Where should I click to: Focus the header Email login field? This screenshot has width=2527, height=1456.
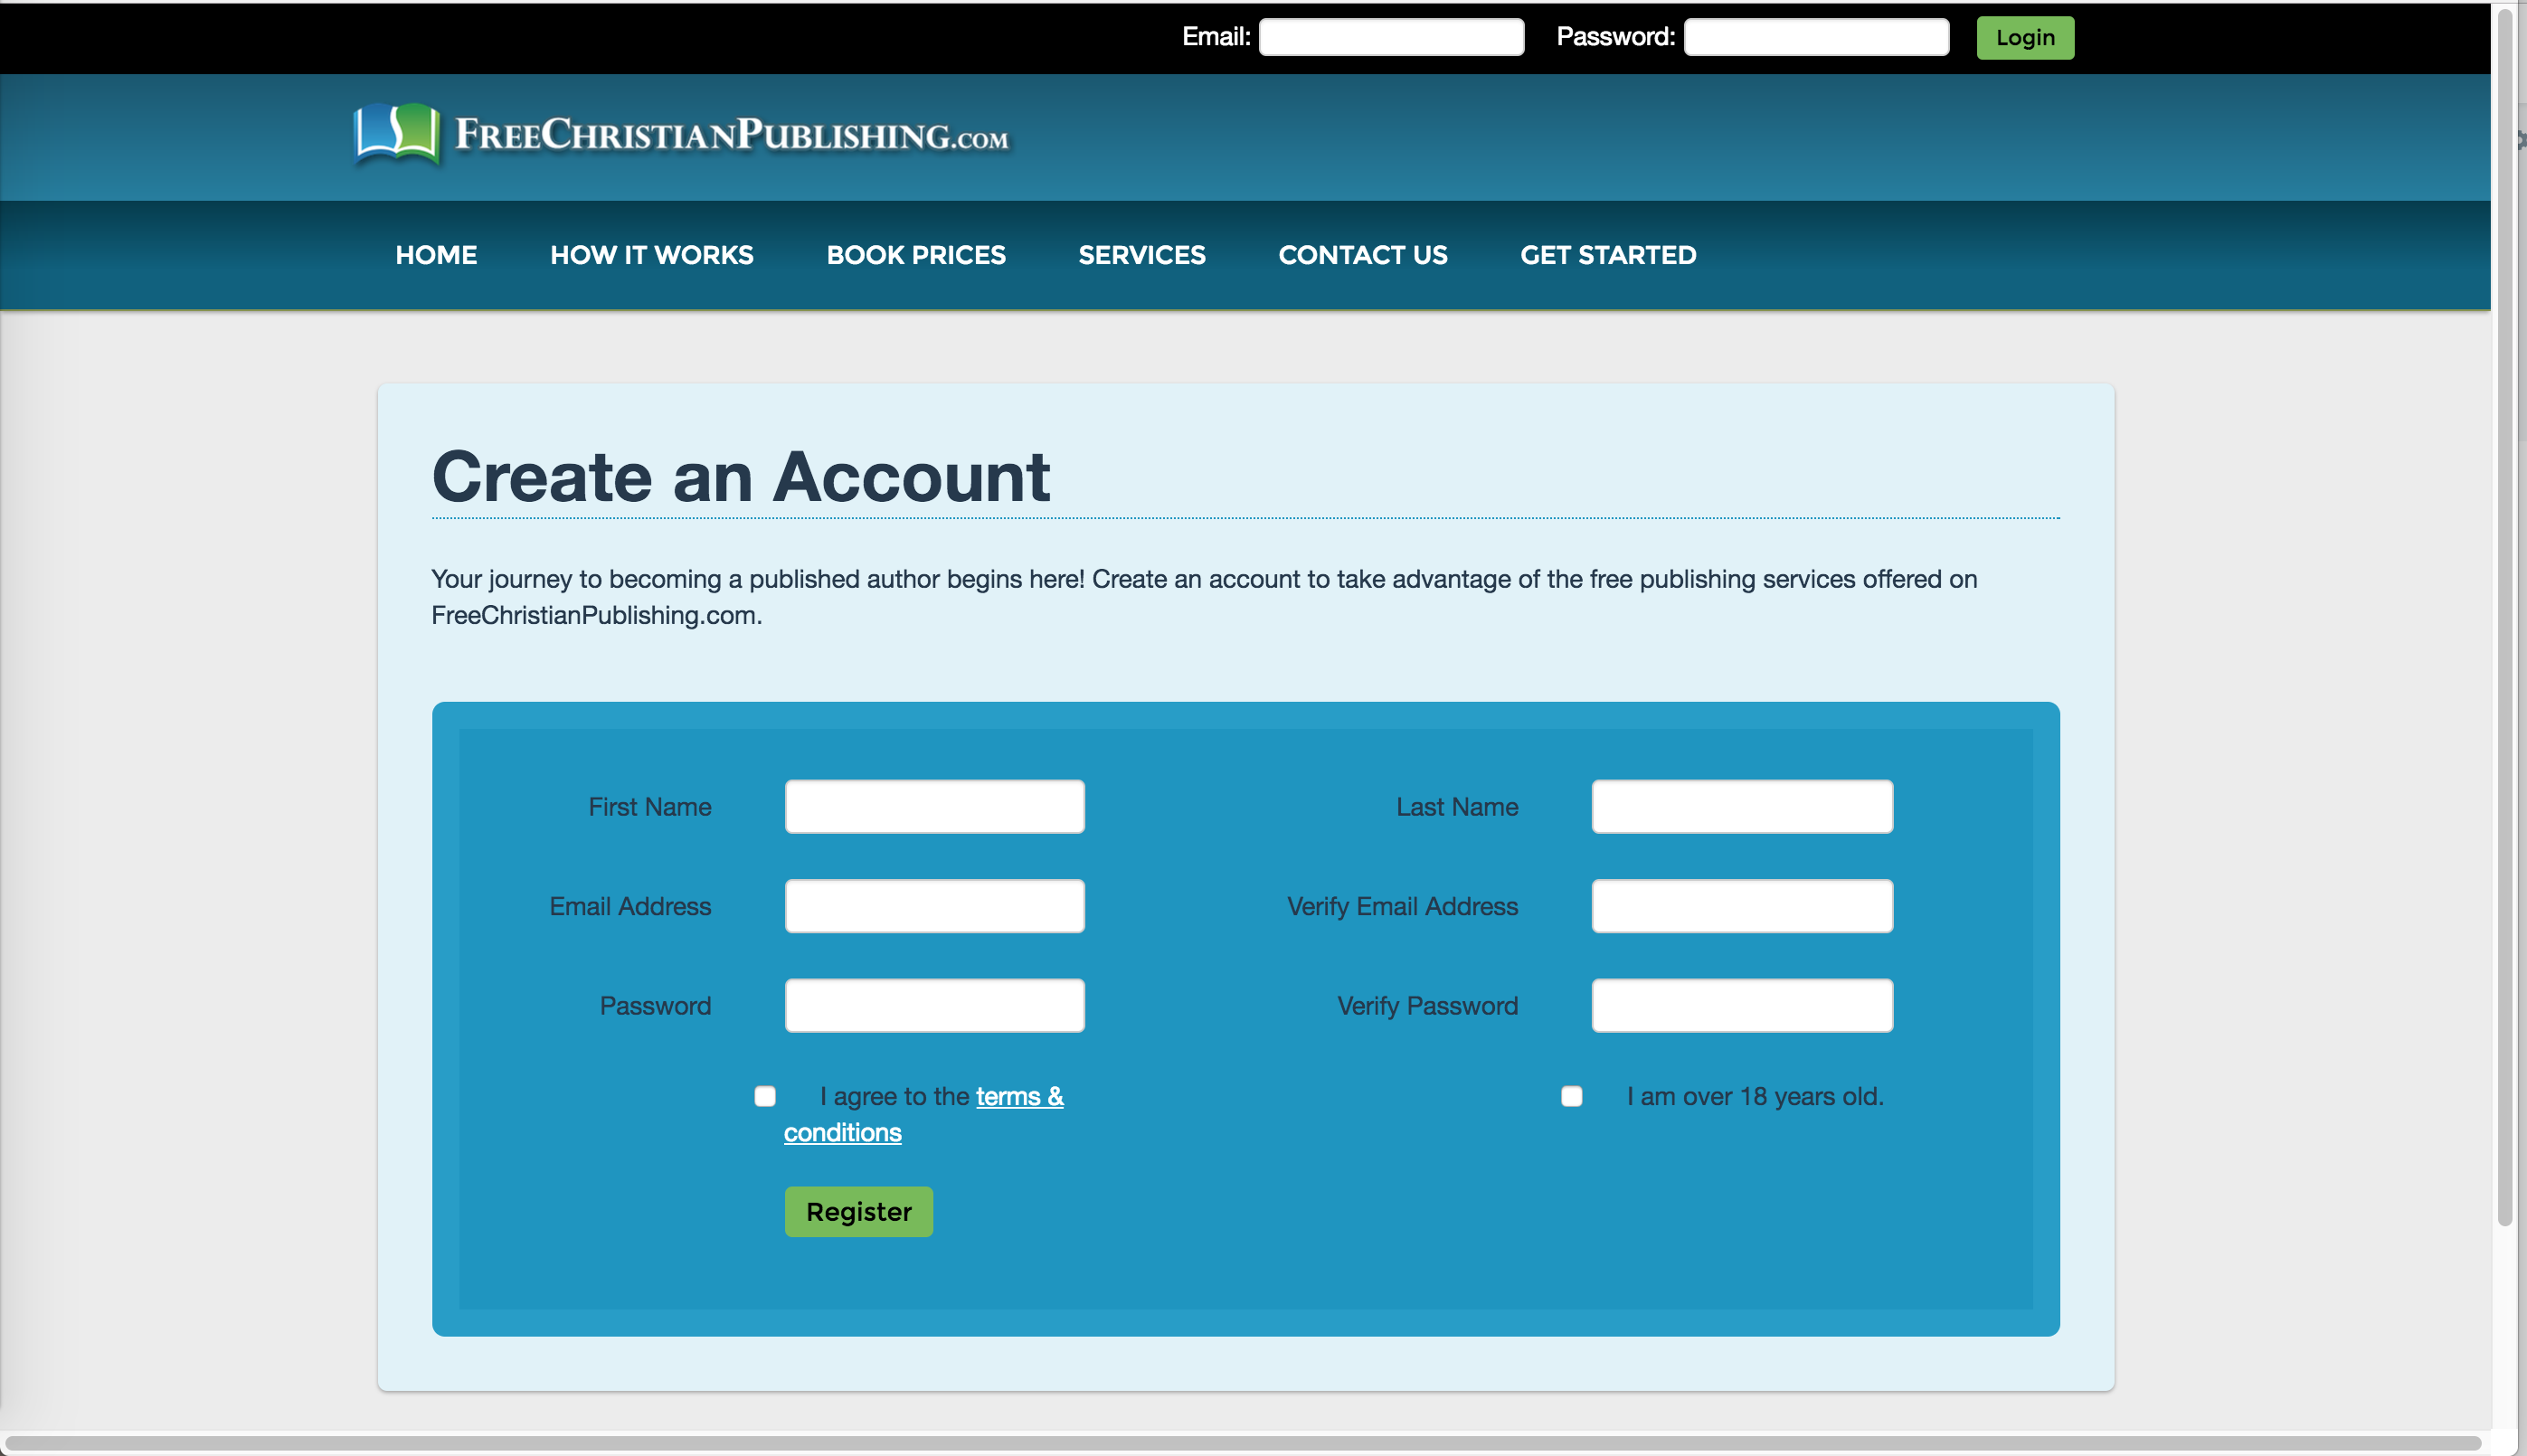pyautogui.click(x=1390, y=37)
